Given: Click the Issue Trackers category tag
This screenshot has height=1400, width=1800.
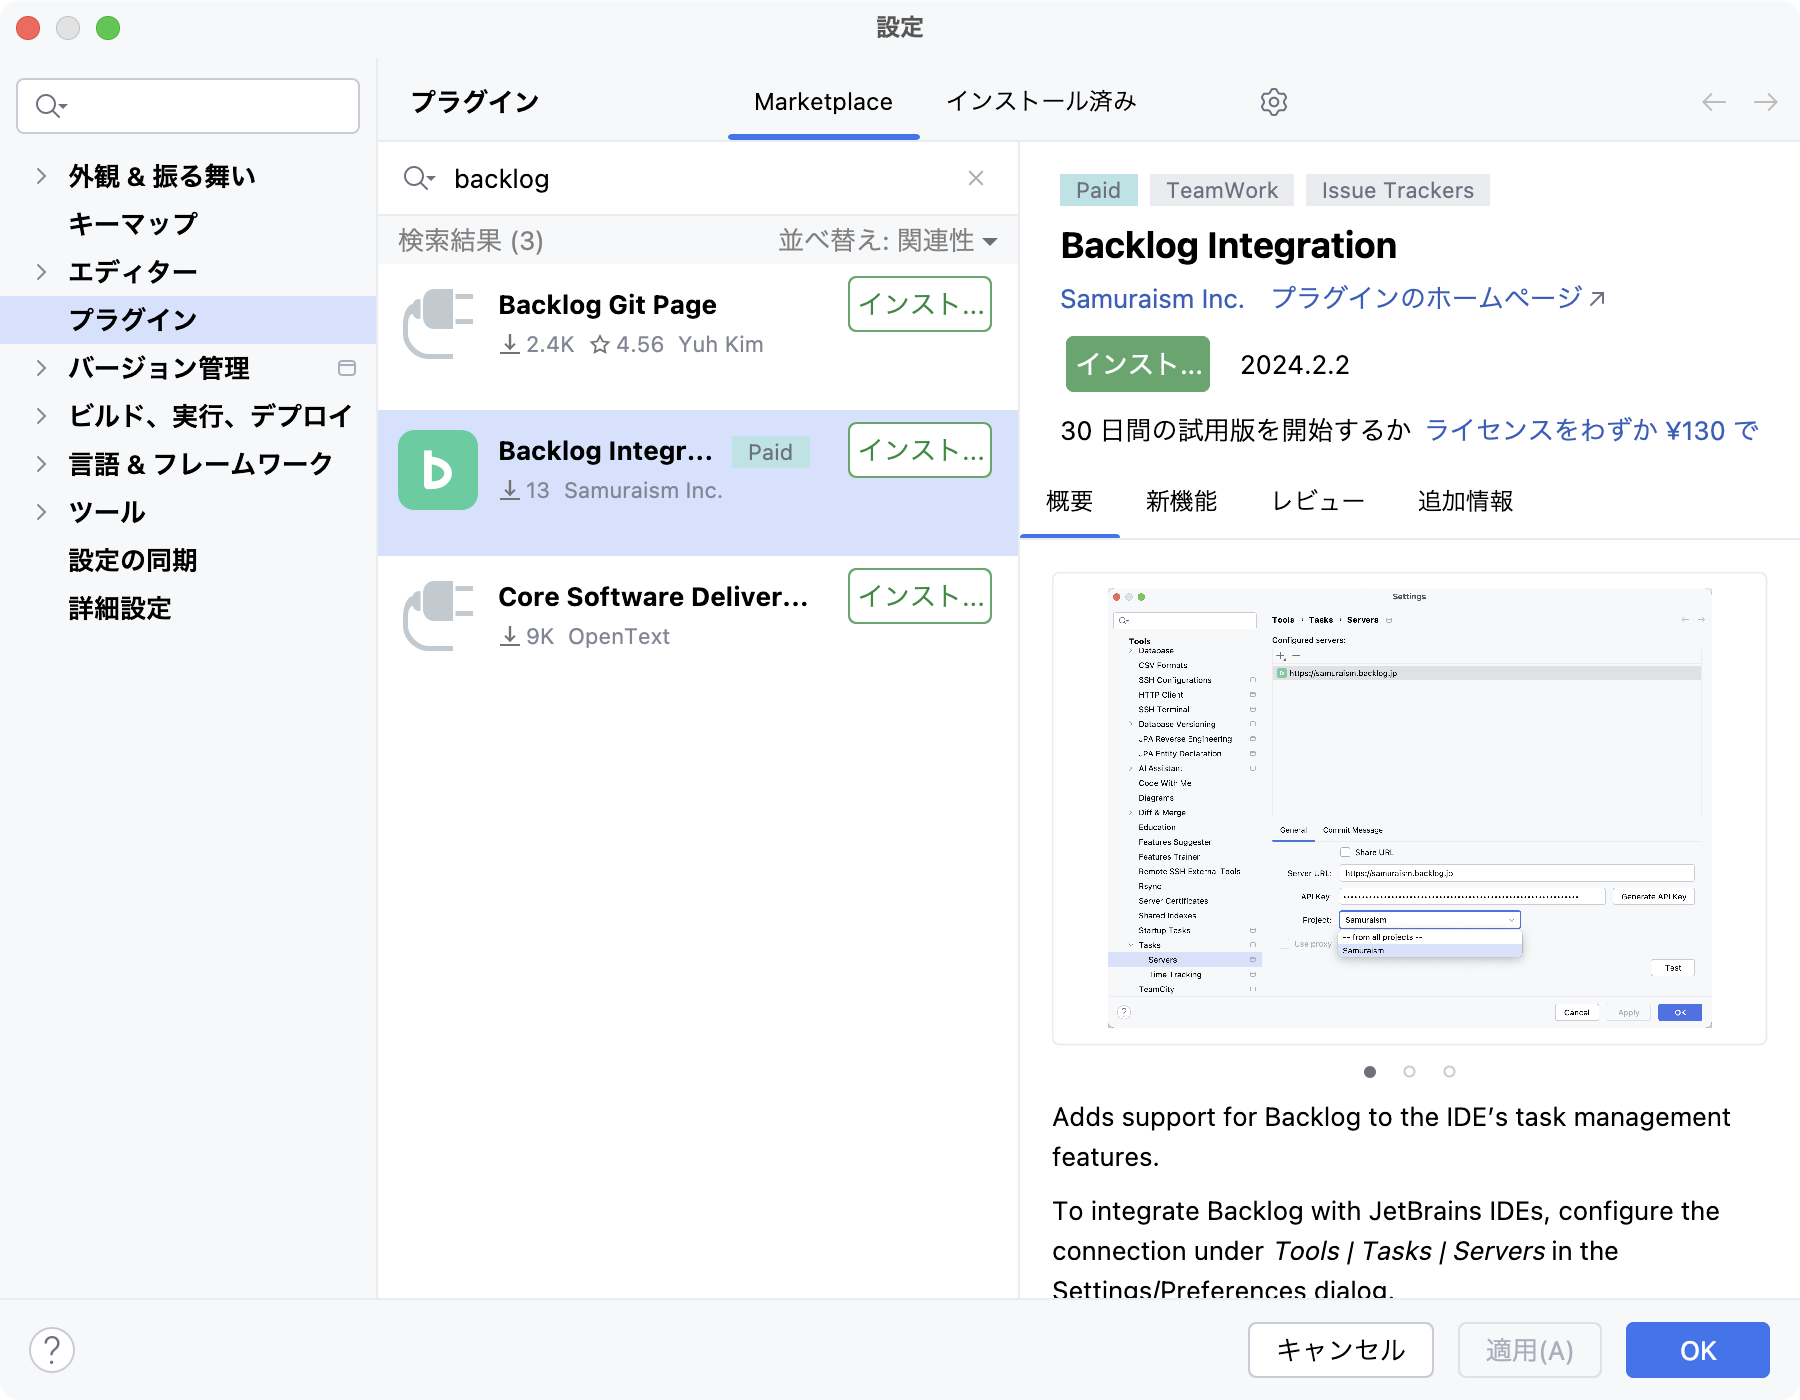Looking at the screenshot, I should [x=1398, y=190].
